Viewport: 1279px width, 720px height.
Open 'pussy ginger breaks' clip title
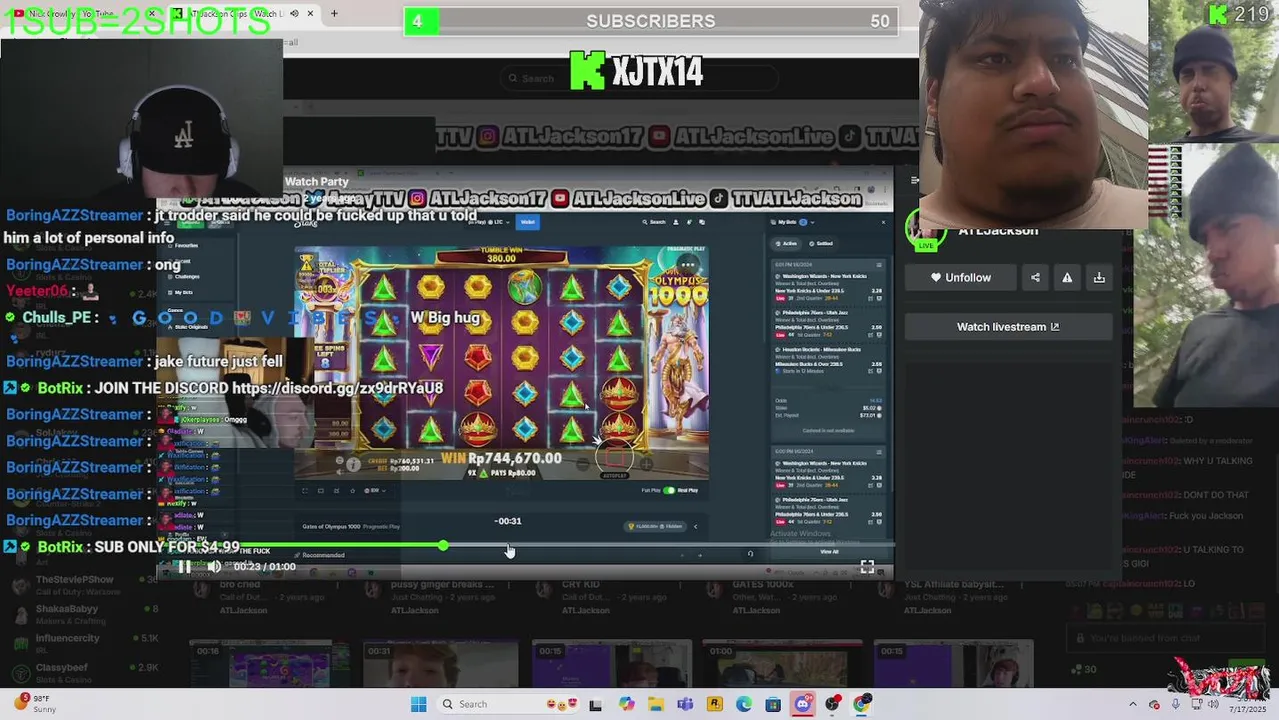pos(443,584)
